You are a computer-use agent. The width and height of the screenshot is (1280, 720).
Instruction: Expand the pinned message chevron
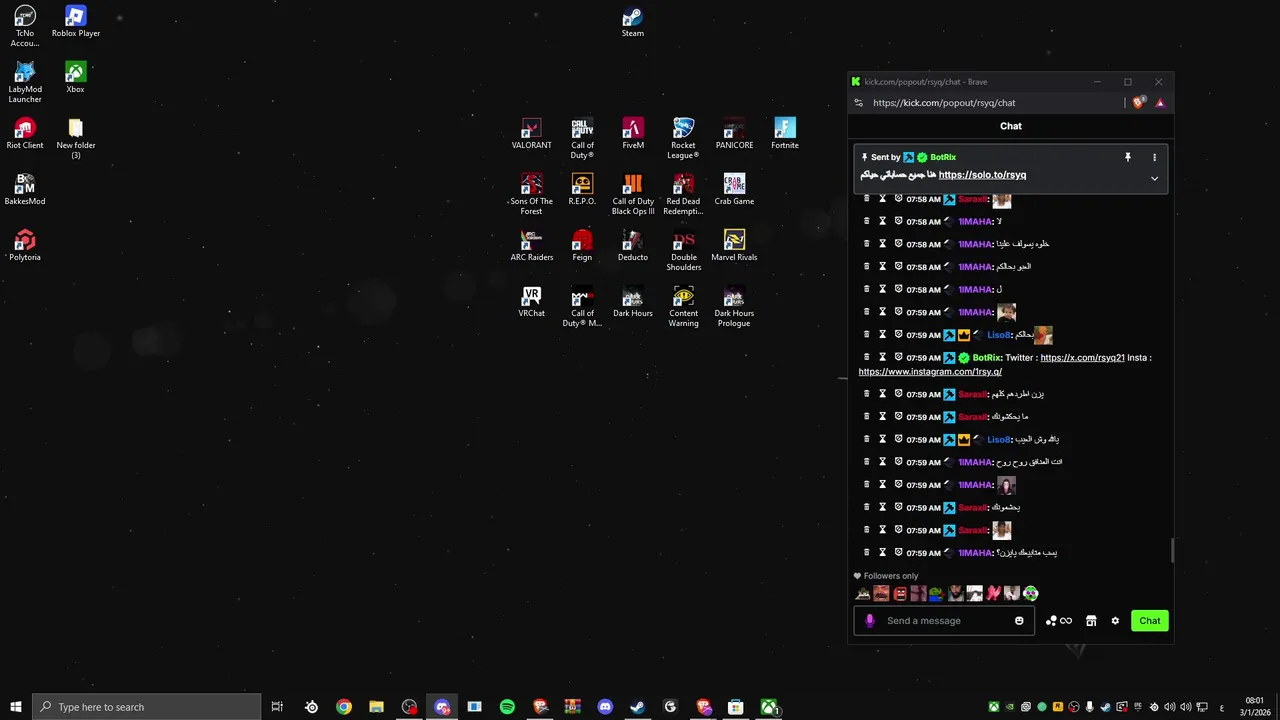[1154, 179]
